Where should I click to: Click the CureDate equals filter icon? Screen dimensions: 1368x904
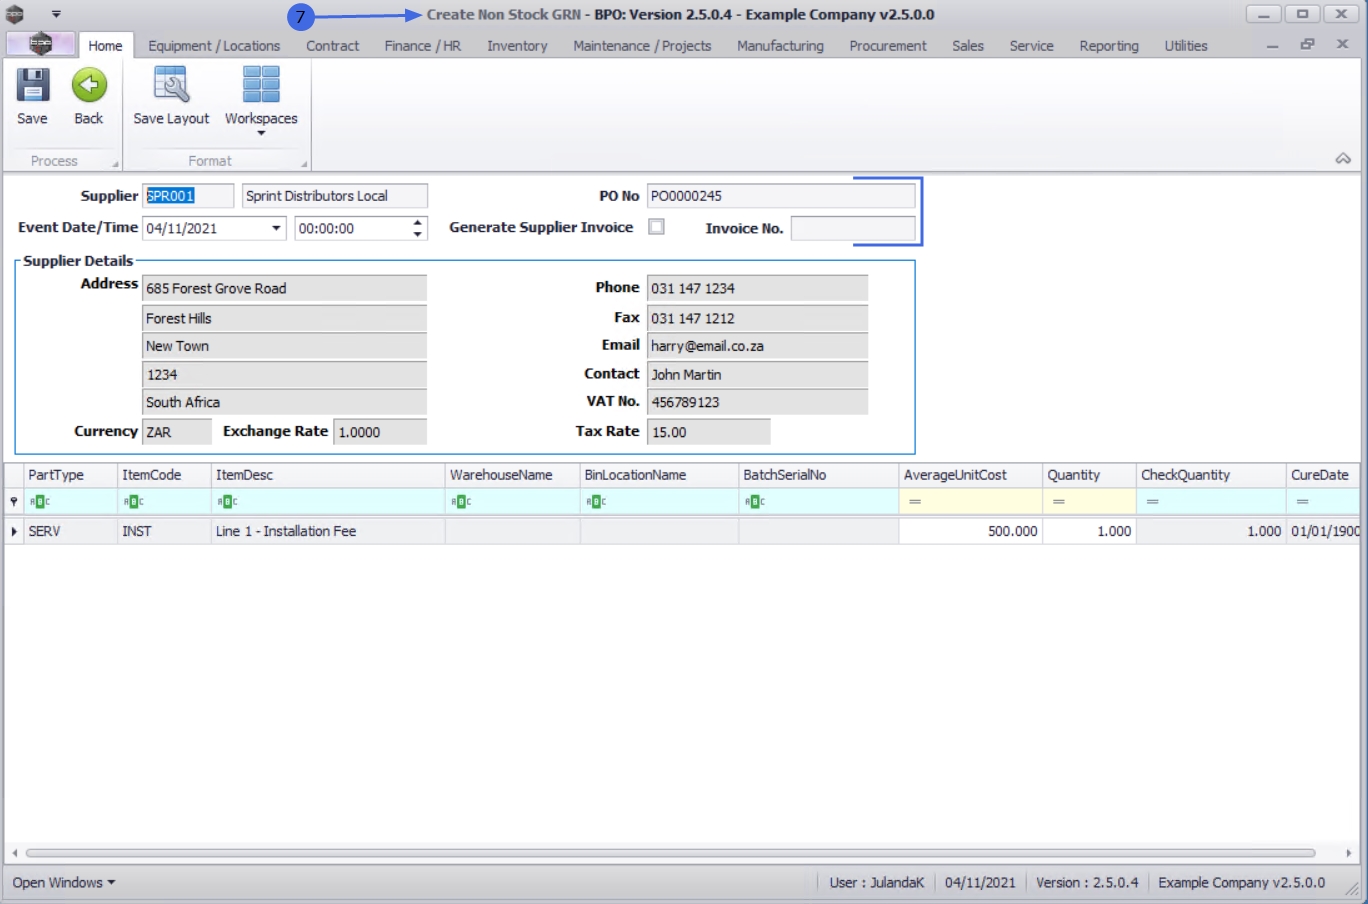pos(1303,502)
